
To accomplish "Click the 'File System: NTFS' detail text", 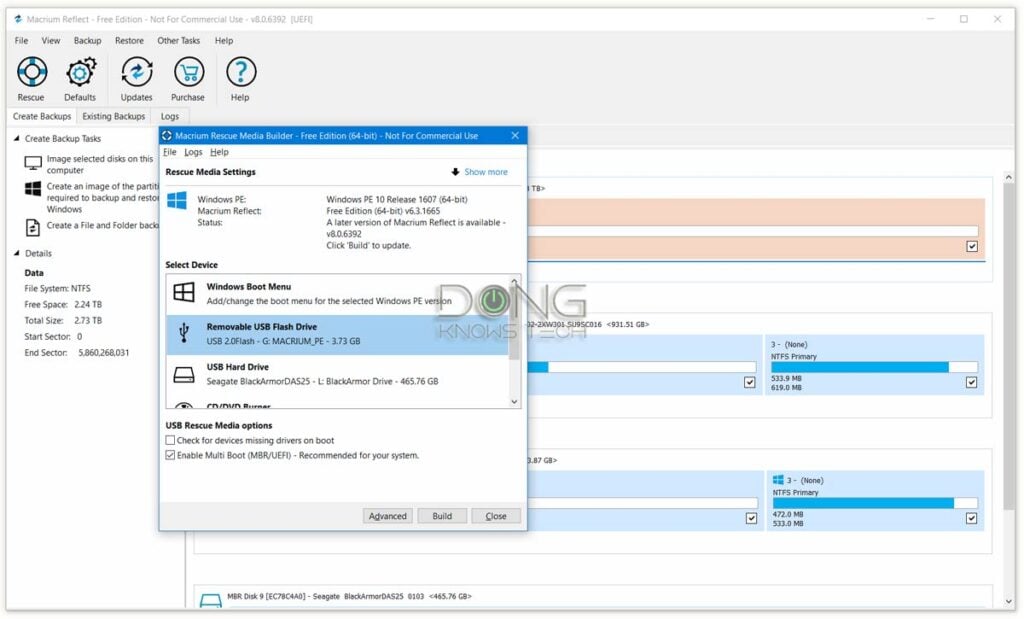I will 57,289.
